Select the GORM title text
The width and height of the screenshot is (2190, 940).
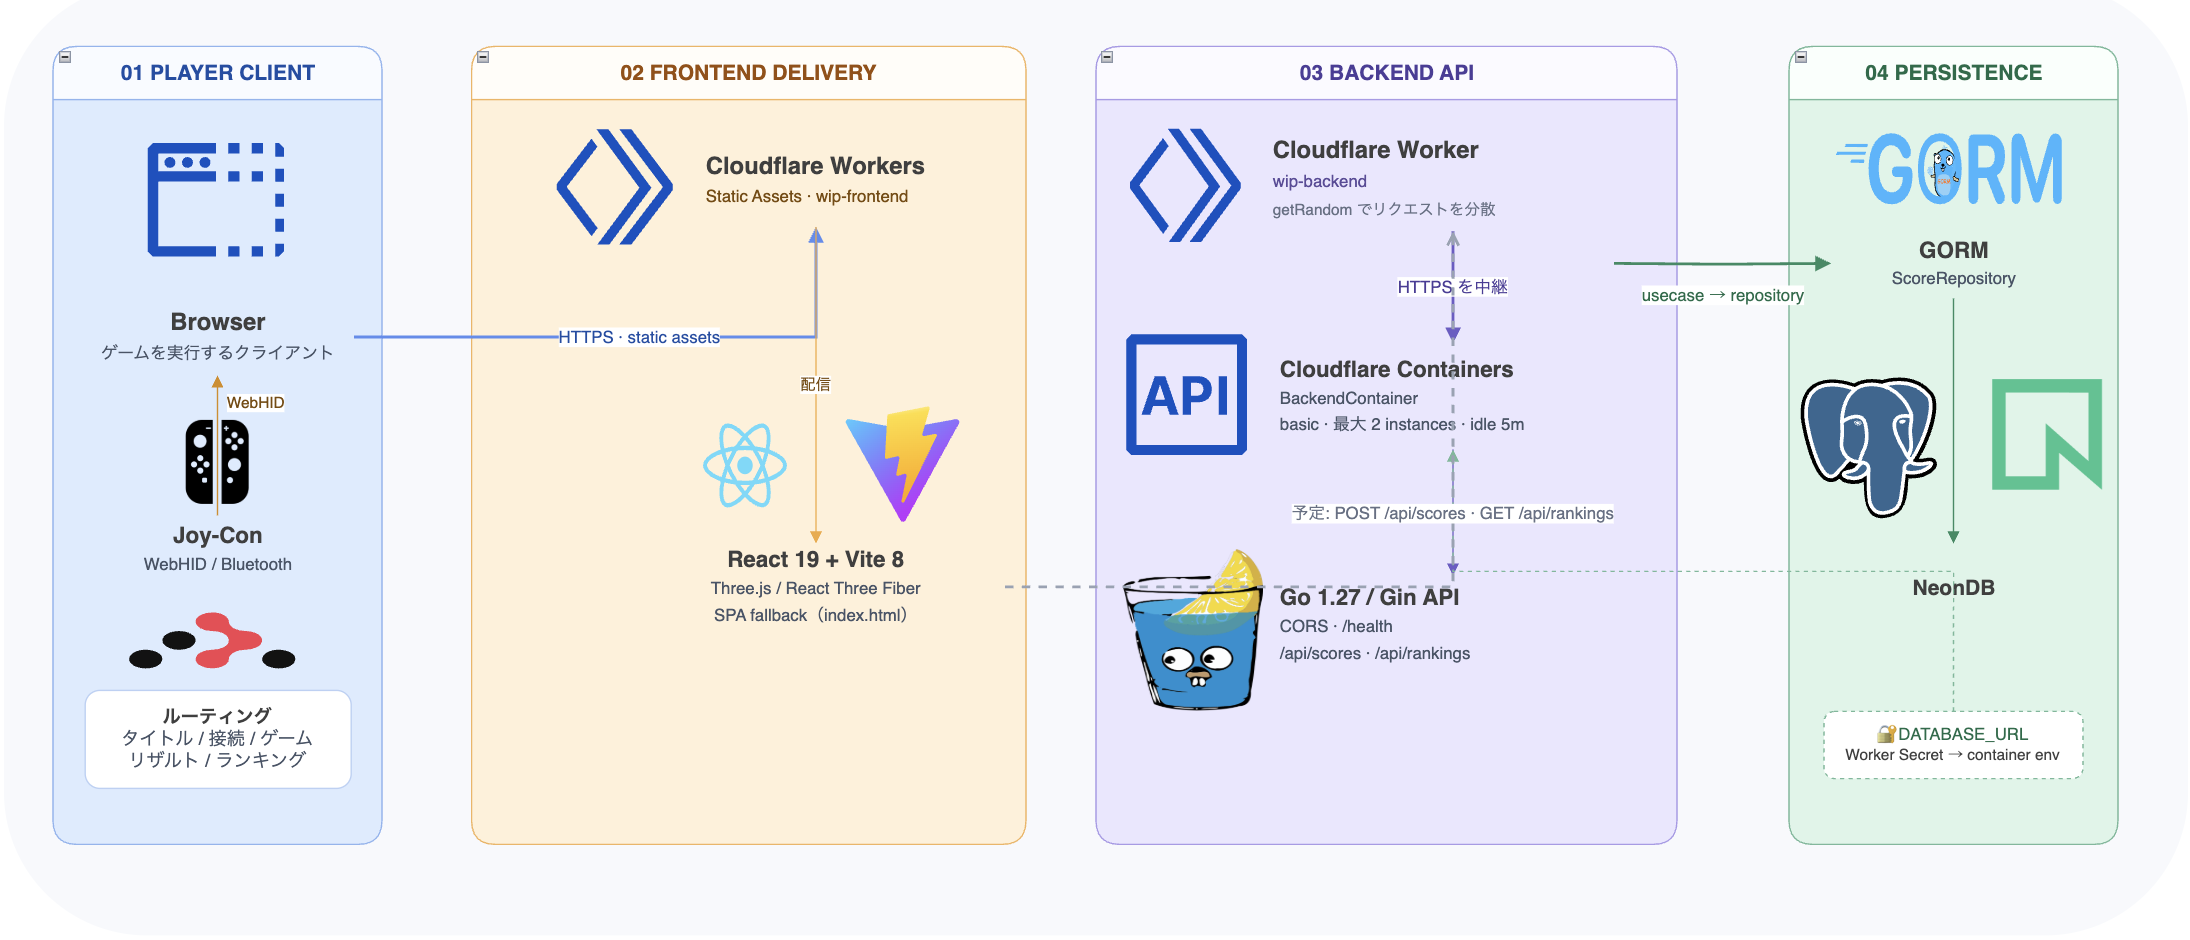coord(1953,250)
